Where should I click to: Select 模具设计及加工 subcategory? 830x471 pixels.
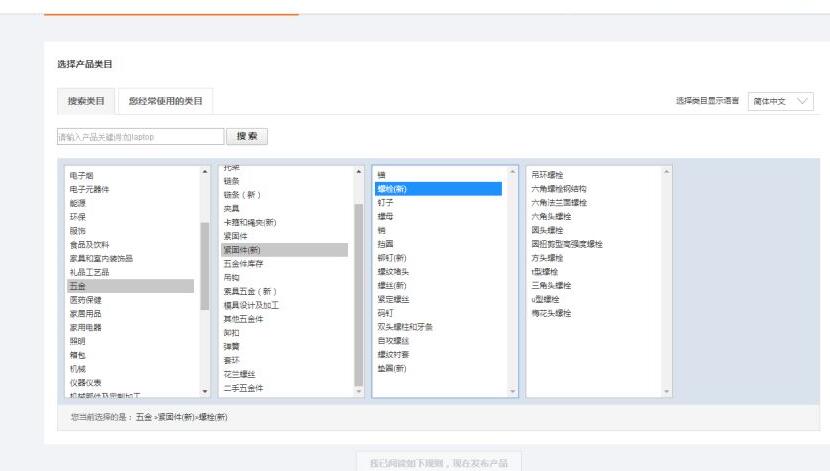coord(251,305)
